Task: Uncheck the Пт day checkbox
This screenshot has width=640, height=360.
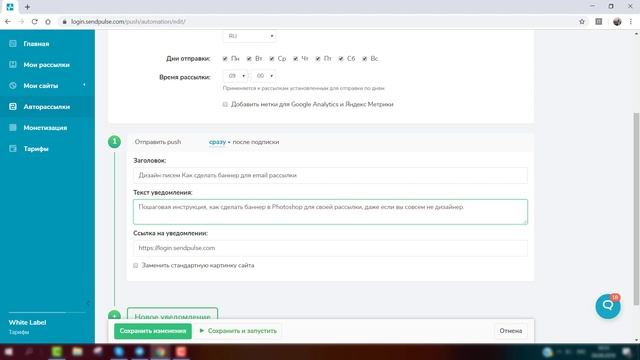Action: click(x=318, y=59)
